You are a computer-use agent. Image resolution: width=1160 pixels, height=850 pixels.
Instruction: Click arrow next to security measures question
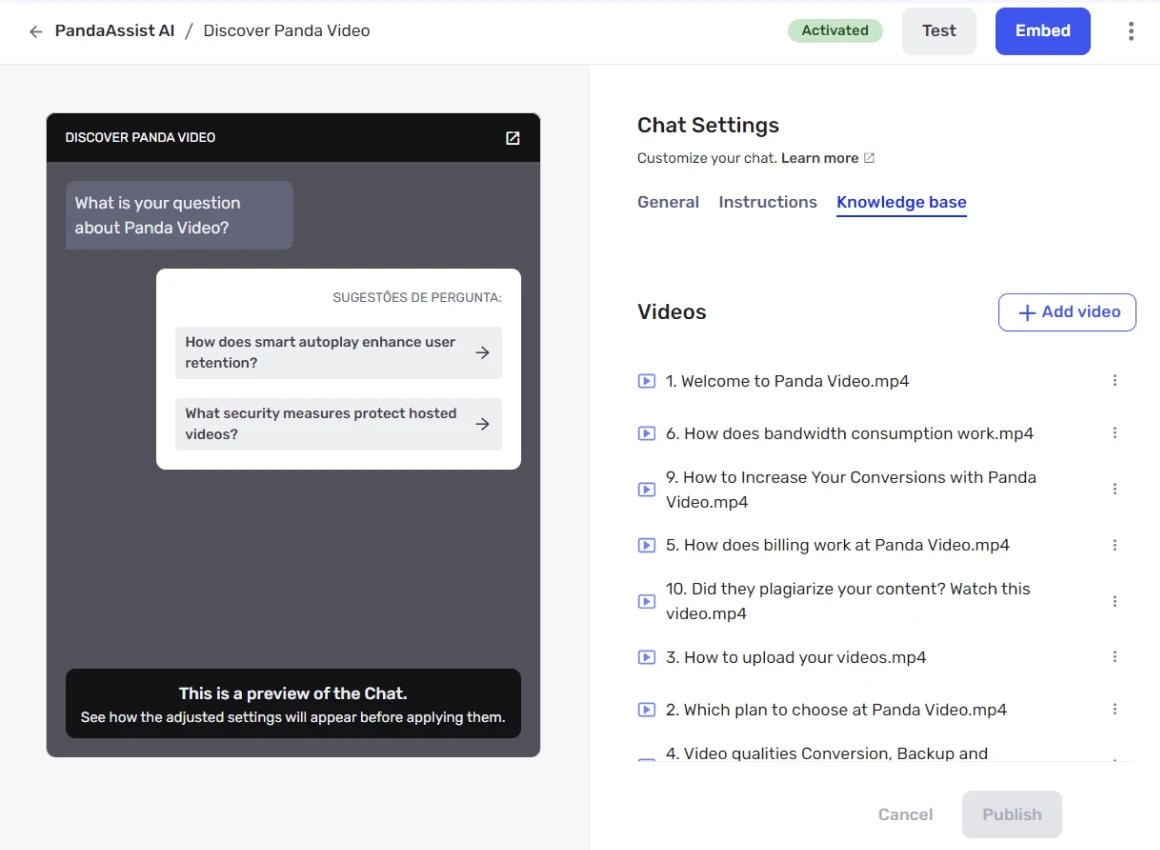482,424
